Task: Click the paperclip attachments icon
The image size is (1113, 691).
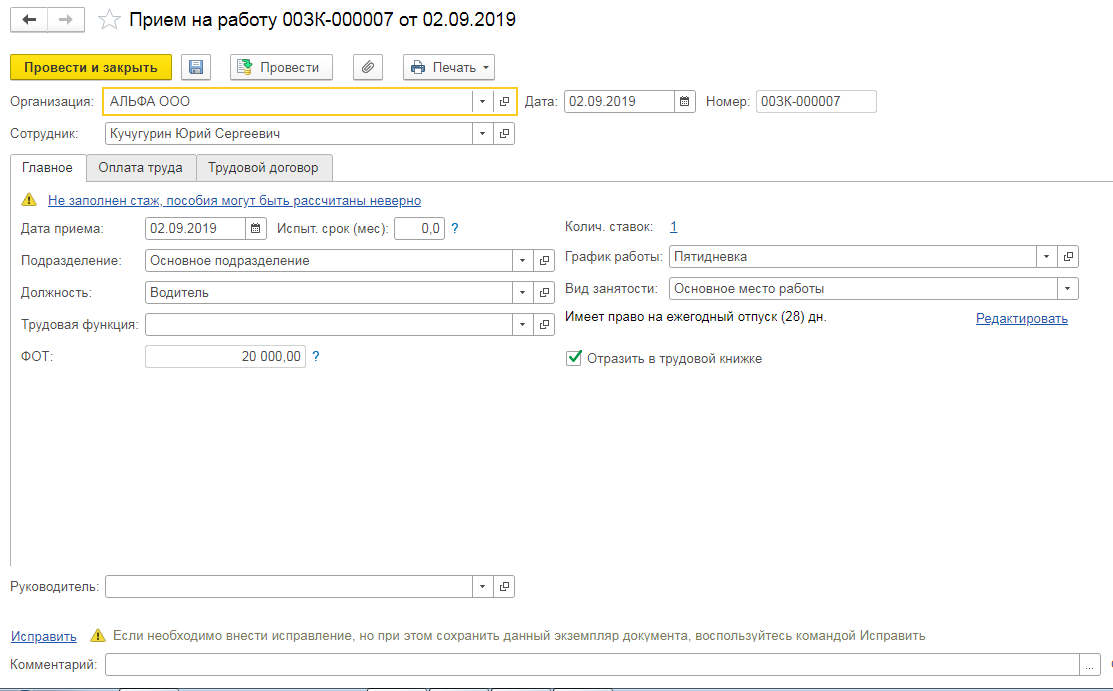Action: [368, 67]
